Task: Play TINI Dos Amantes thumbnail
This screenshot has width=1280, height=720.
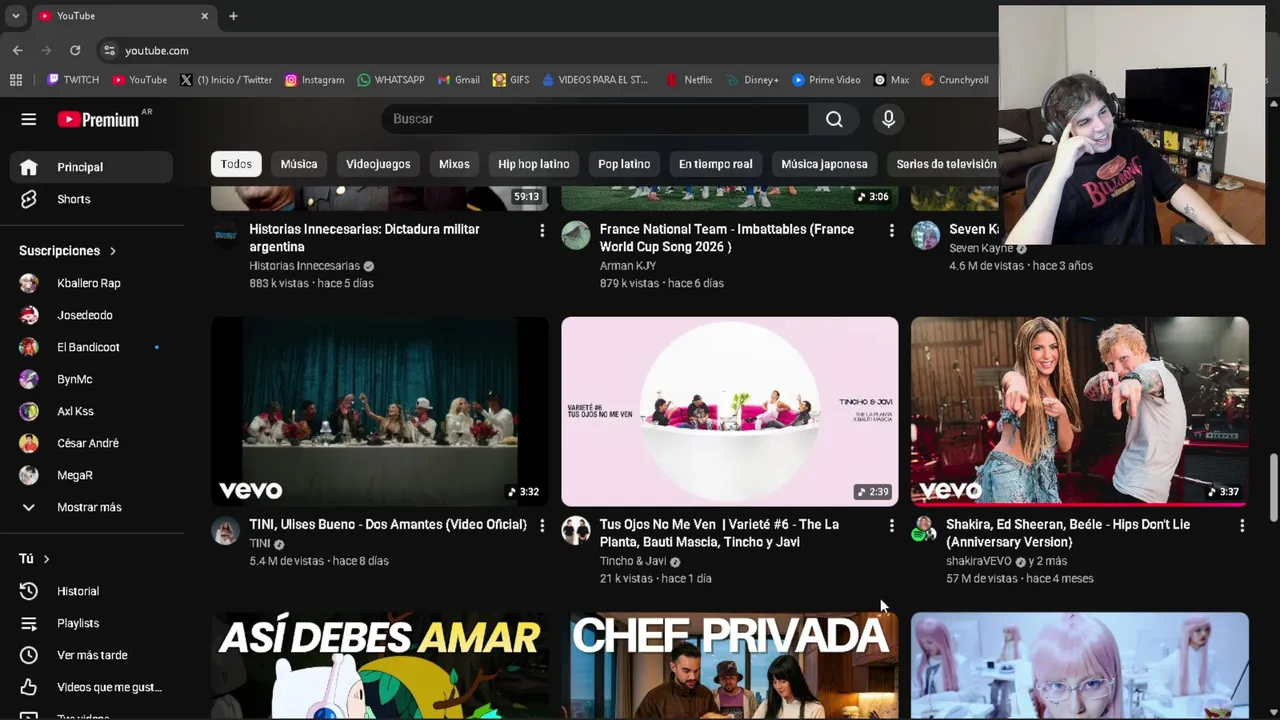Action: tap(380, 411)
